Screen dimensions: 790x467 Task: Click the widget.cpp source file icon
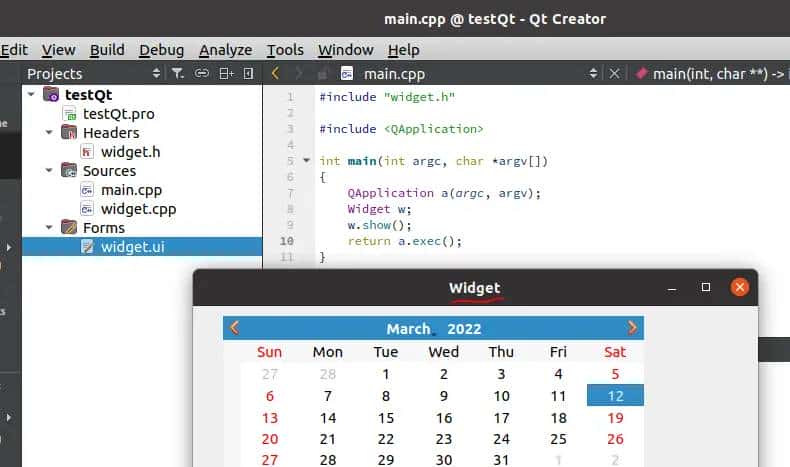click(x=87, y=209)
